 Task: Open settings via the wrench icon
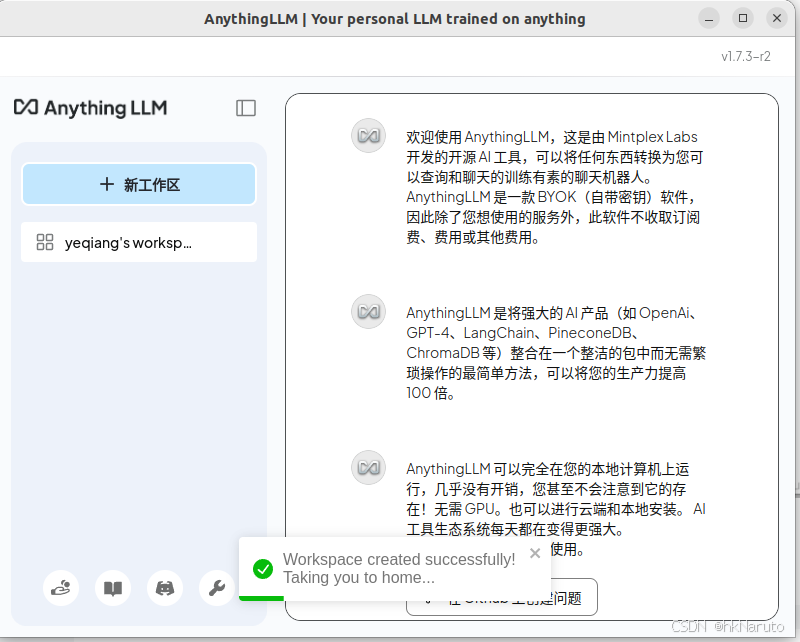point(217,588)
